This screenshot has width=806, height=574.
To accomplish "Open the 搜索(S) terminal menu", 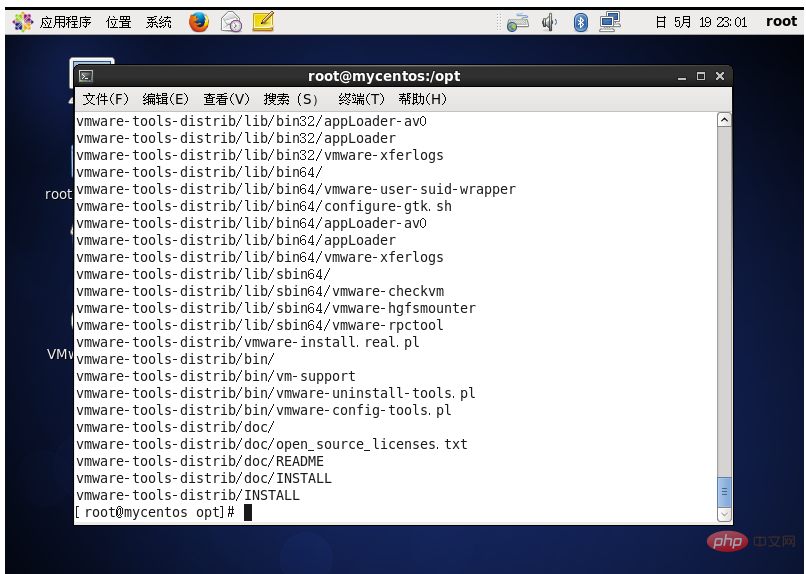I will point(290,99).
